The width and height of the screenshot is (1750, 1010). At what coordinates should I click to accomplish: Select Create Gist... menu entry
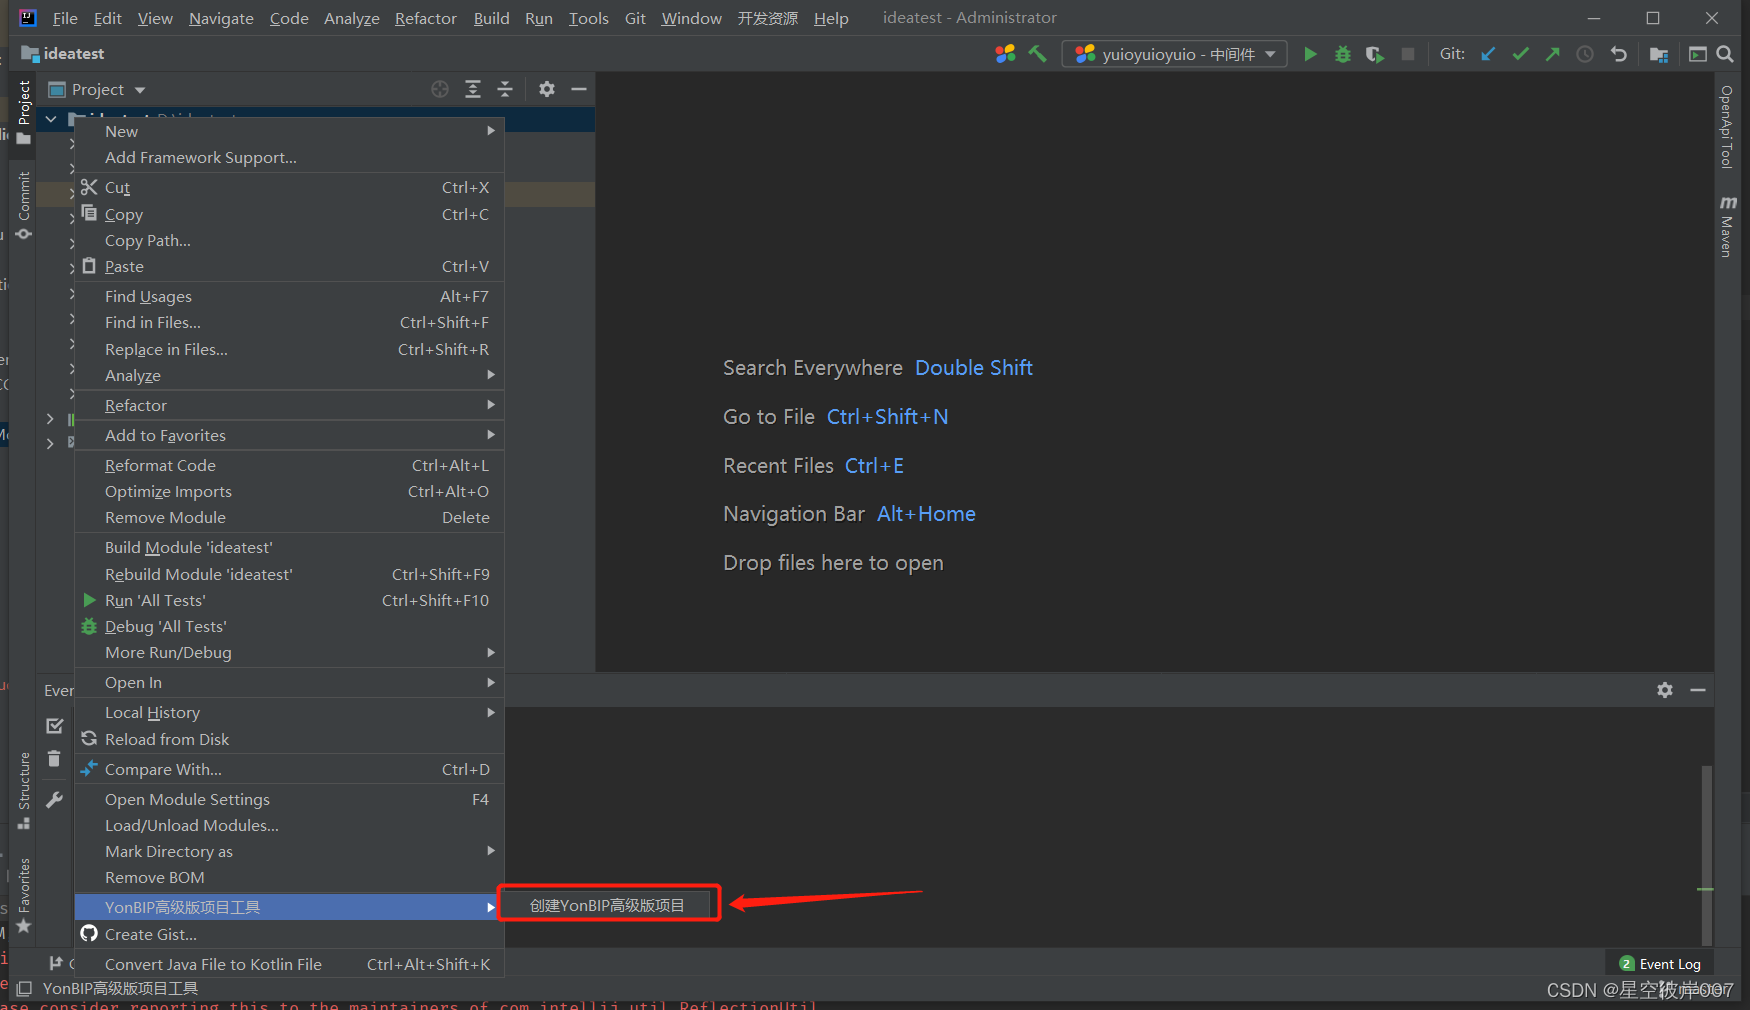pyautogui.click(x=290, y=934)
